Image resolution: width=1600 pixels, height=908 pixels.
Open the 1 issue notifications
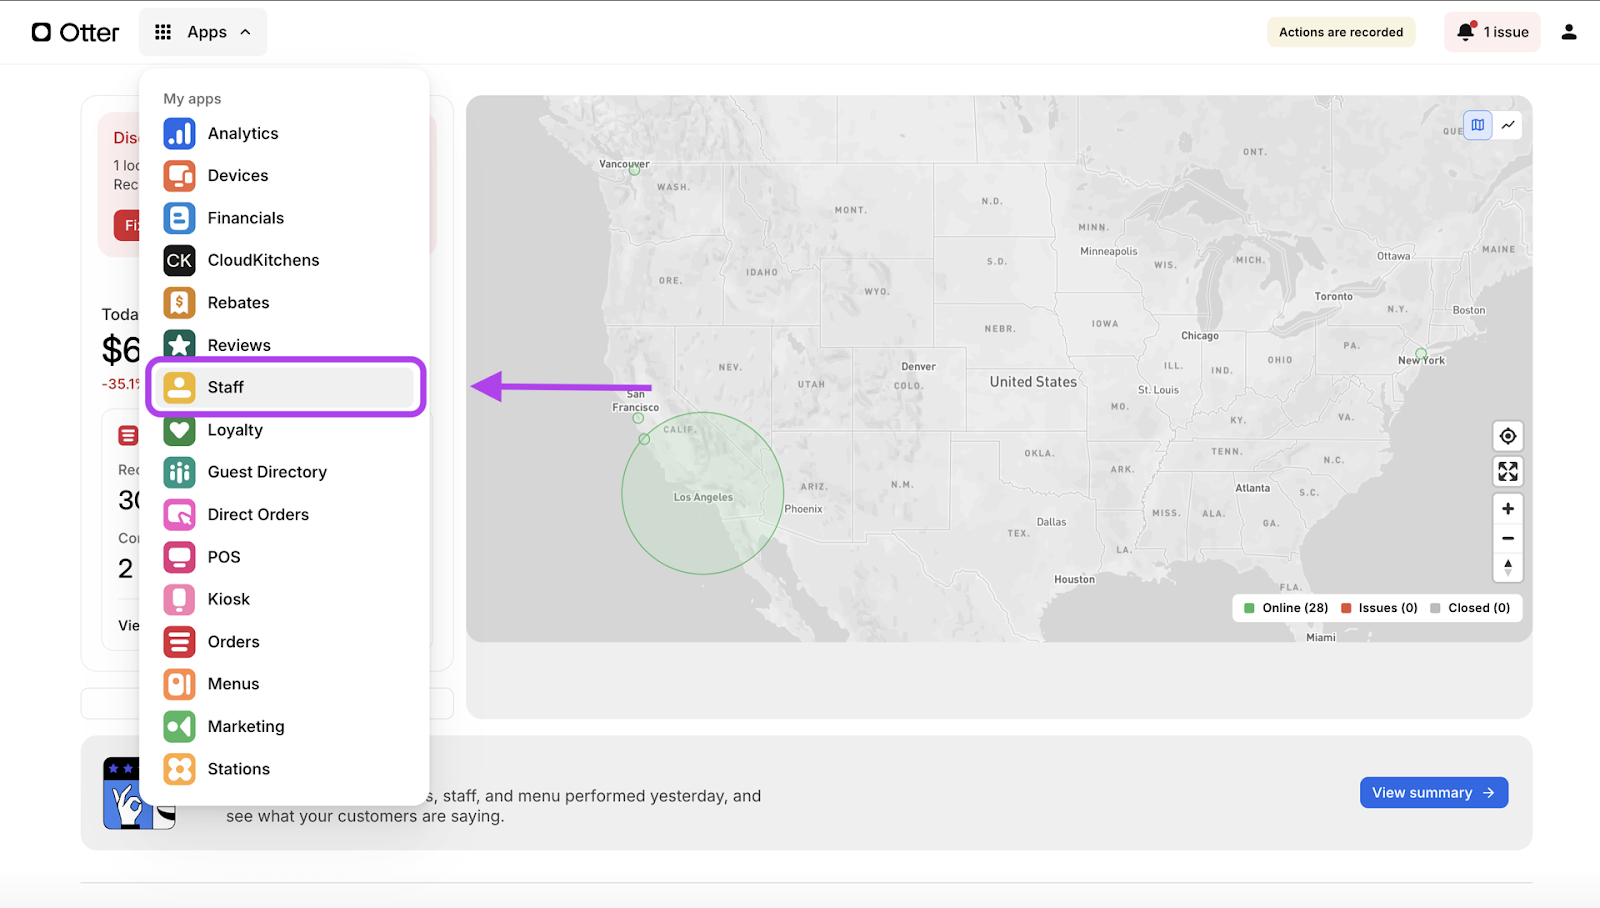click(1492, 32)
